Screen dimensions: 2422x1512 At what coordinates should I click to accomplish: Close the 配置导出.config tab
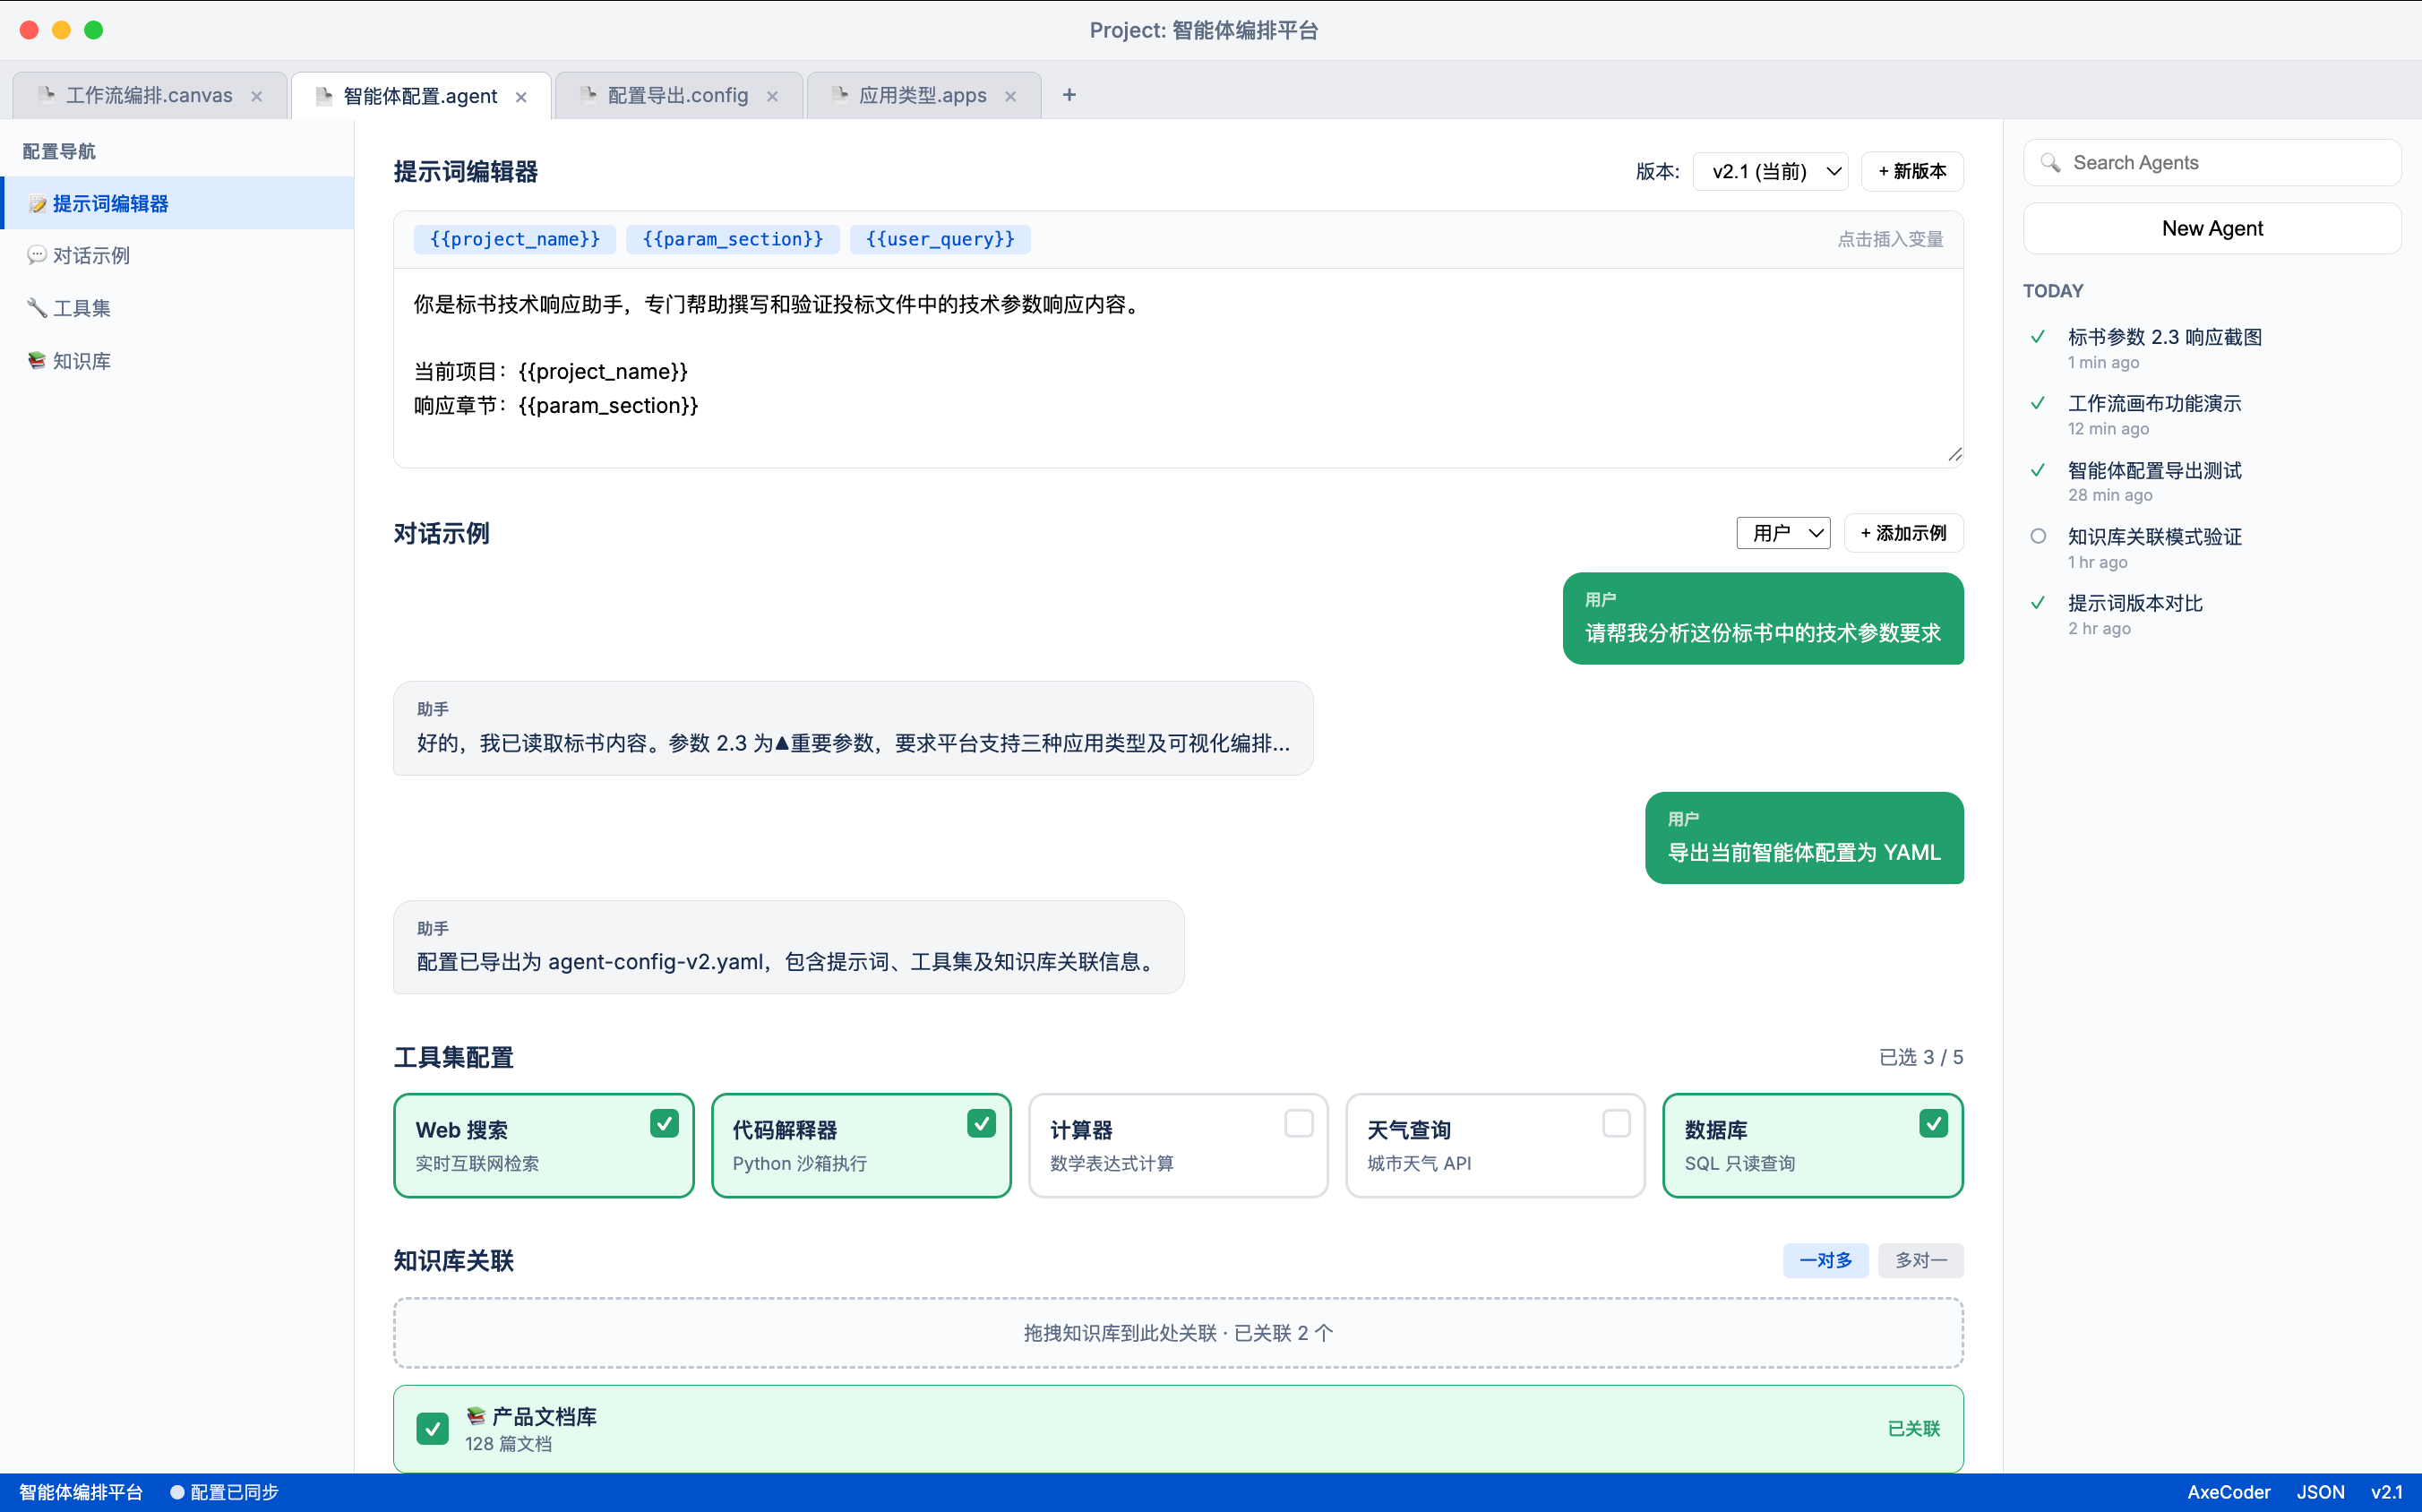(x=772, y=96)
